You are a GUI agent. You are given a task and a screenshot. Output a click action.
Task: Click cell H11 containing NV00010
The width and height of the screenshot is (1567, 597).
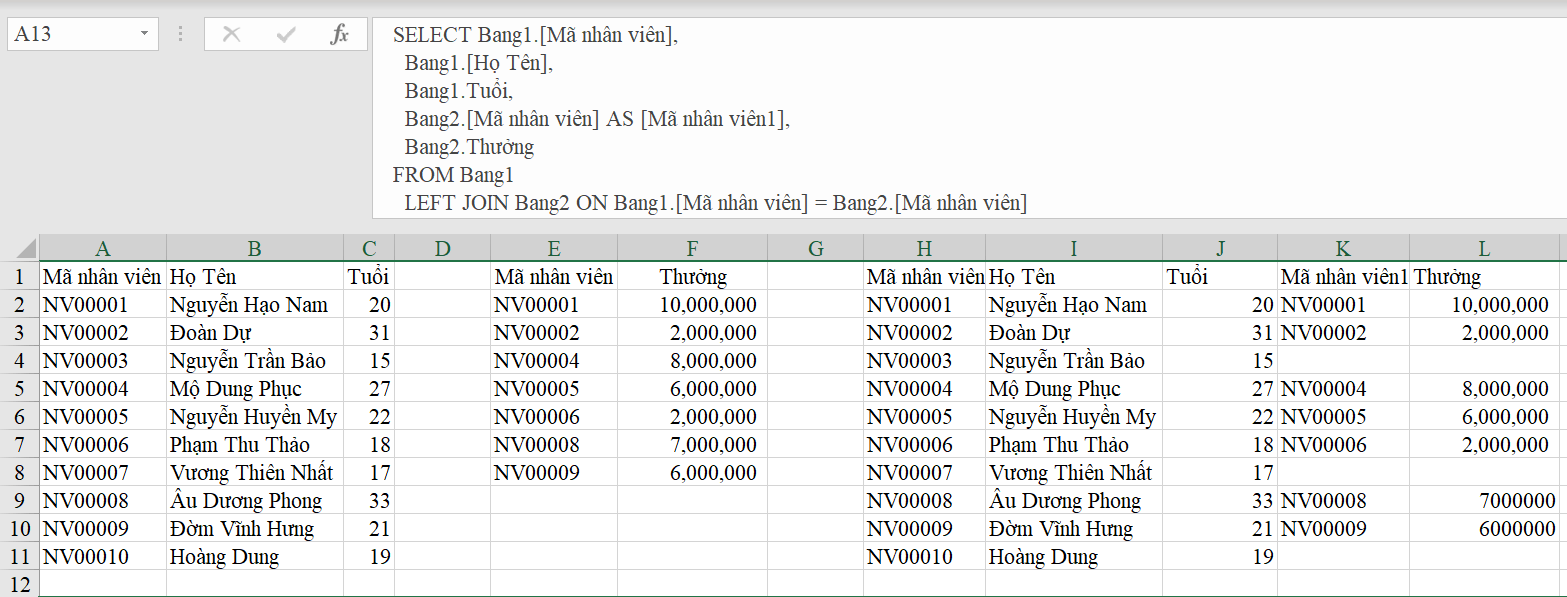[x=924, y=557]
